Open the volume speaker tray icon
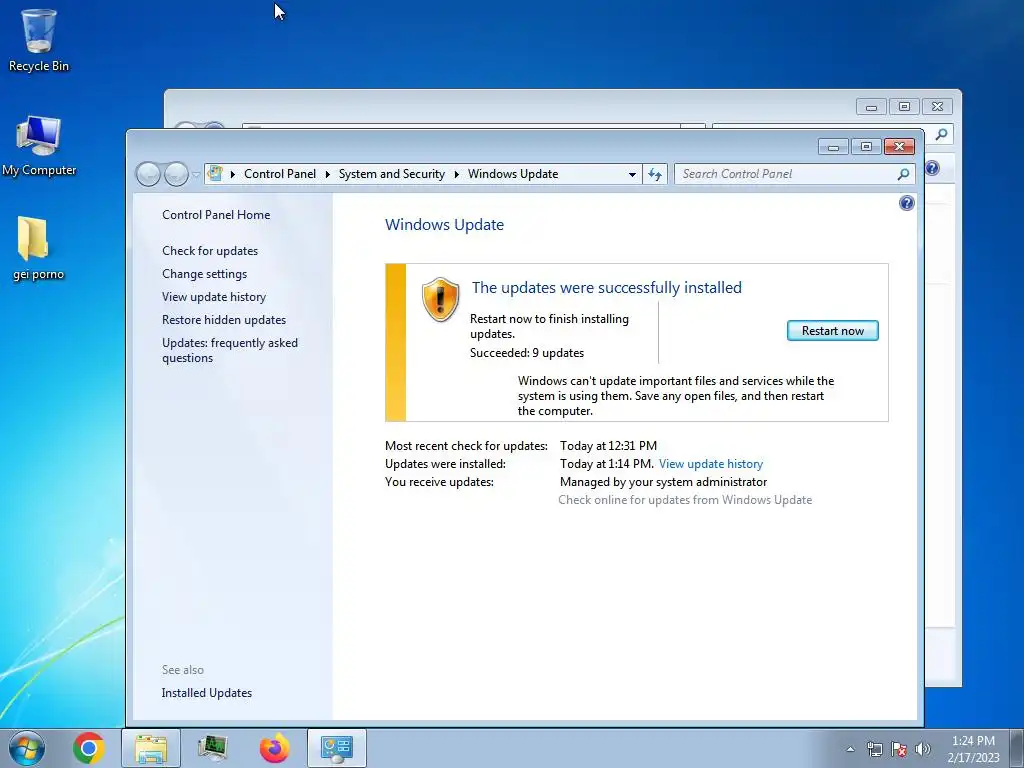Viewport: 1024px width, 768px height. 923,749
